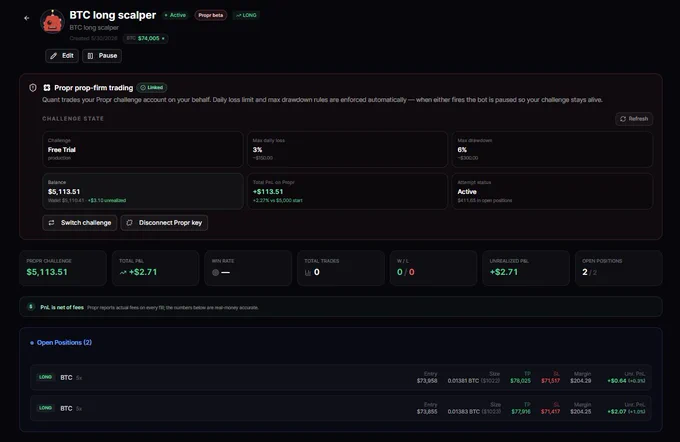The width and height of the screenshot is (680, 442).
Task: Click the Propr beta badge
Action: 210,15
